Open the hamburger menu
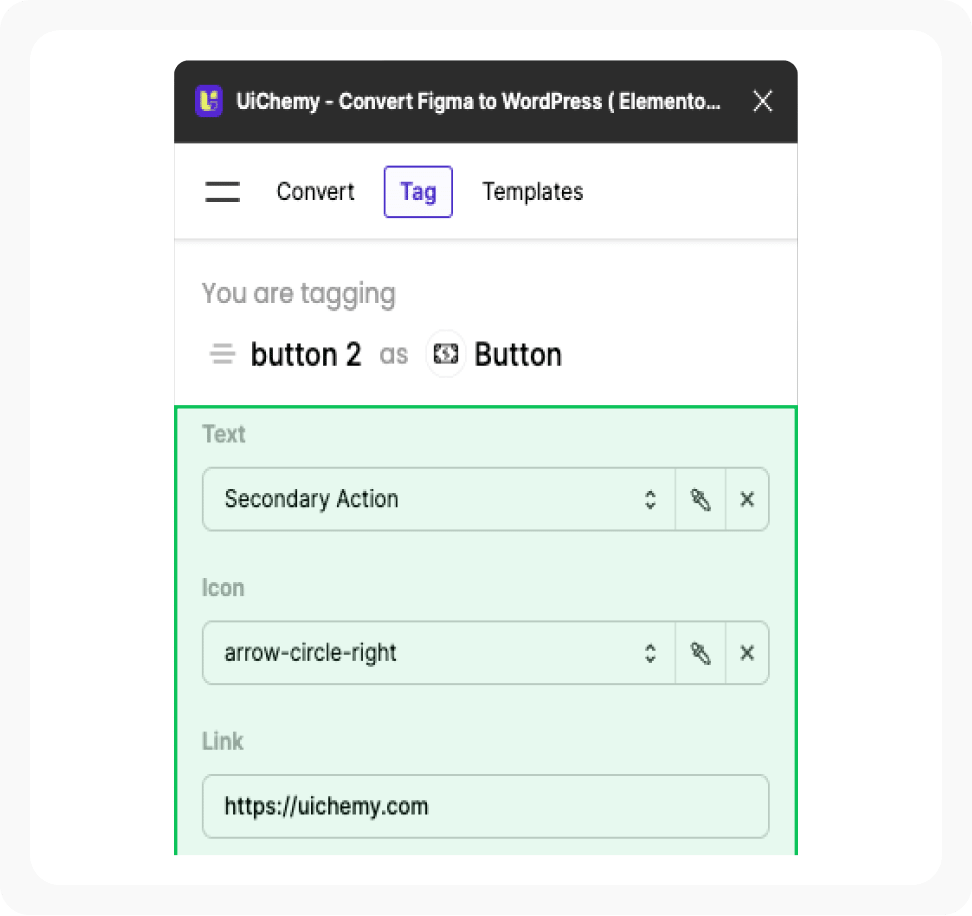Screen dimensions: 972x916 [223, 192]
